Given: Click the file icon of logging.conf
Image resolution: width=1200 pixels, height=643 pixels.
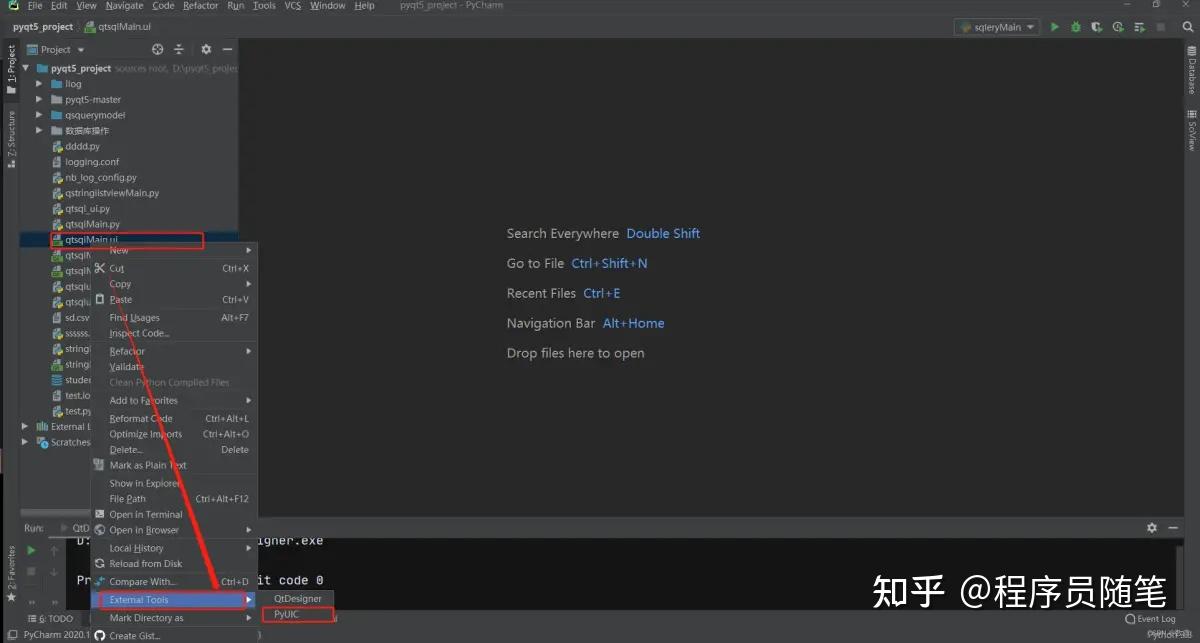Looking at the screenshot, I should point(57,162).
